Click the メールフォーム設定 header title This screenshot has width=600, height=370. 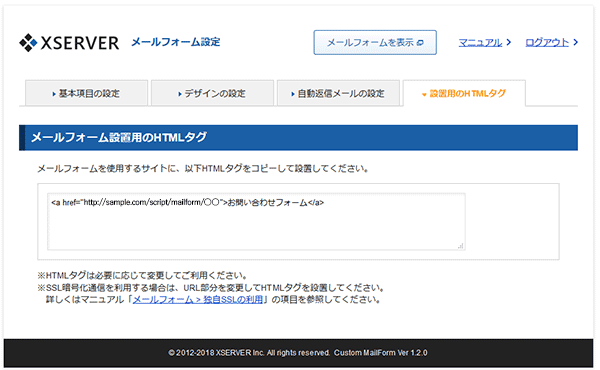click(x=176, y=42)
